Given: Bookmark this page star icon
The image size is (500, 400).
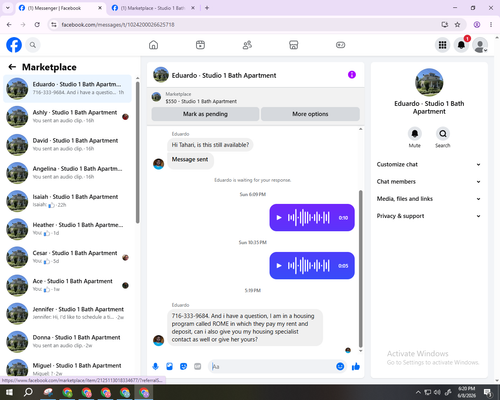Looking at the screenshot, I should pyautogui.click(x=457, y=25).
